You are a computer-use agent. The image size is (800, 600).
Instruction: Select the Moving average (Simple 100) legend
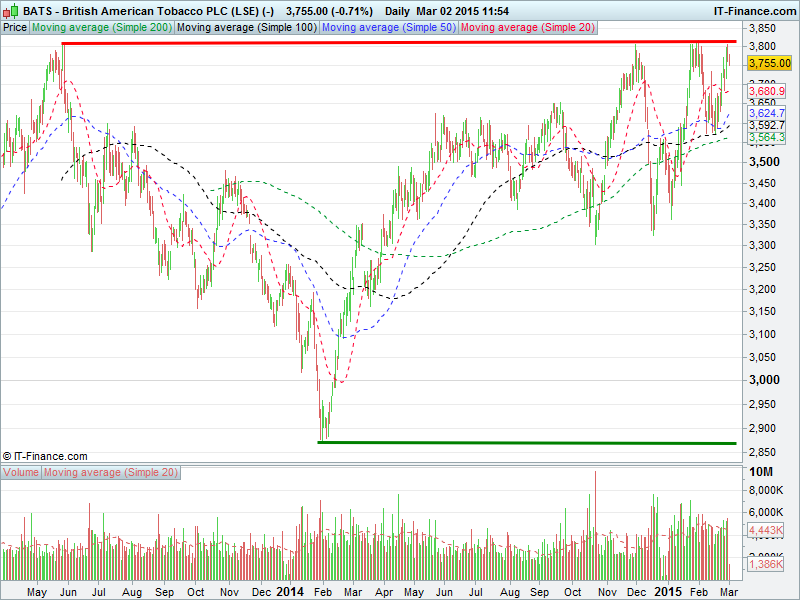coord(247,28)
